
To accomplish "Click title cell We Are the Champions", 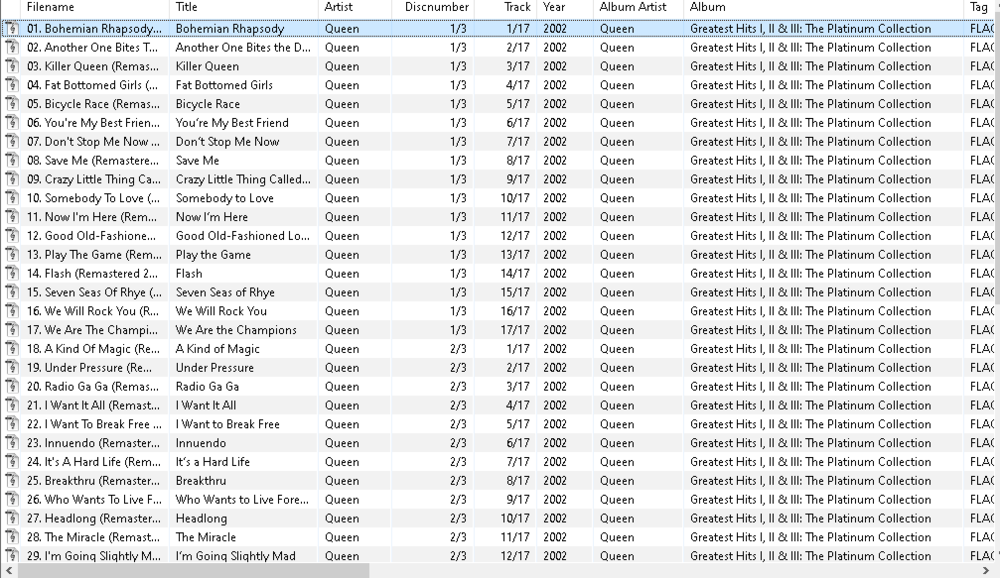I will point(236,330).
